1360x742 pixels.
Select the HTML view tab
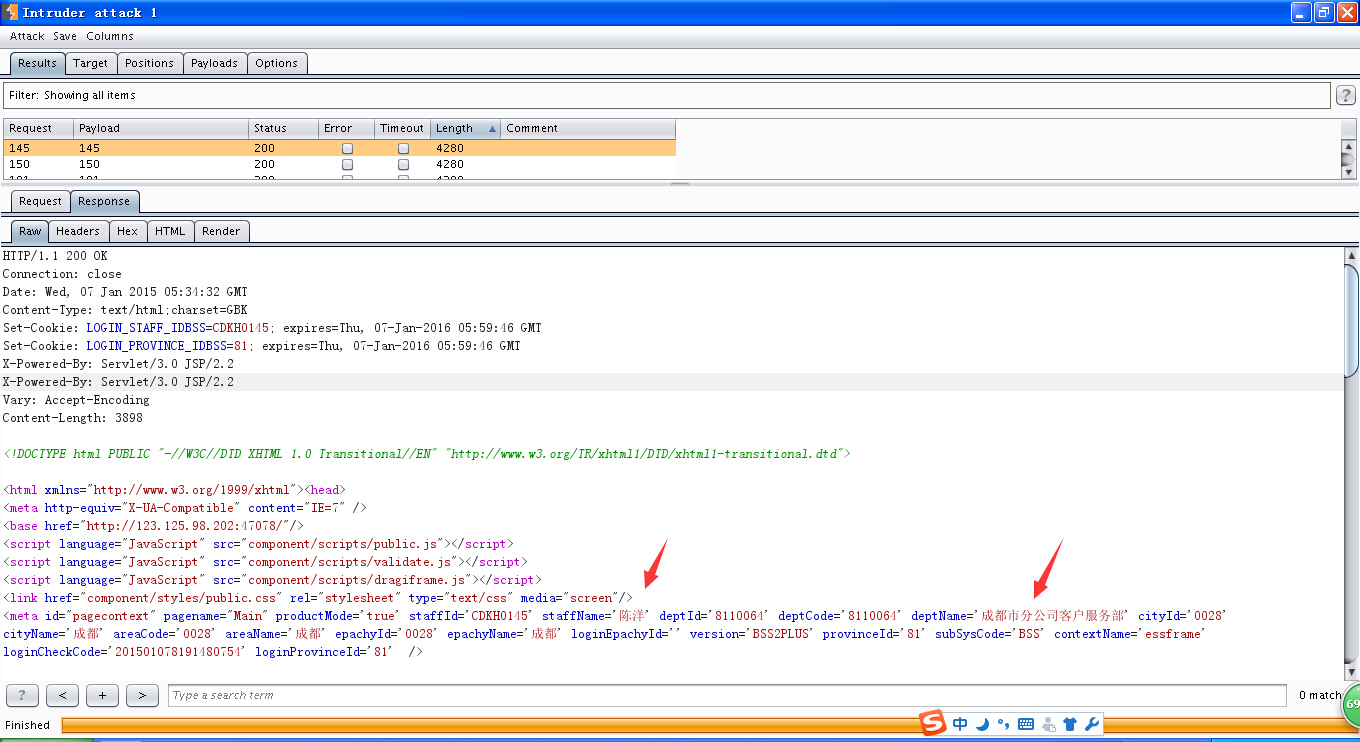[170, 231]
